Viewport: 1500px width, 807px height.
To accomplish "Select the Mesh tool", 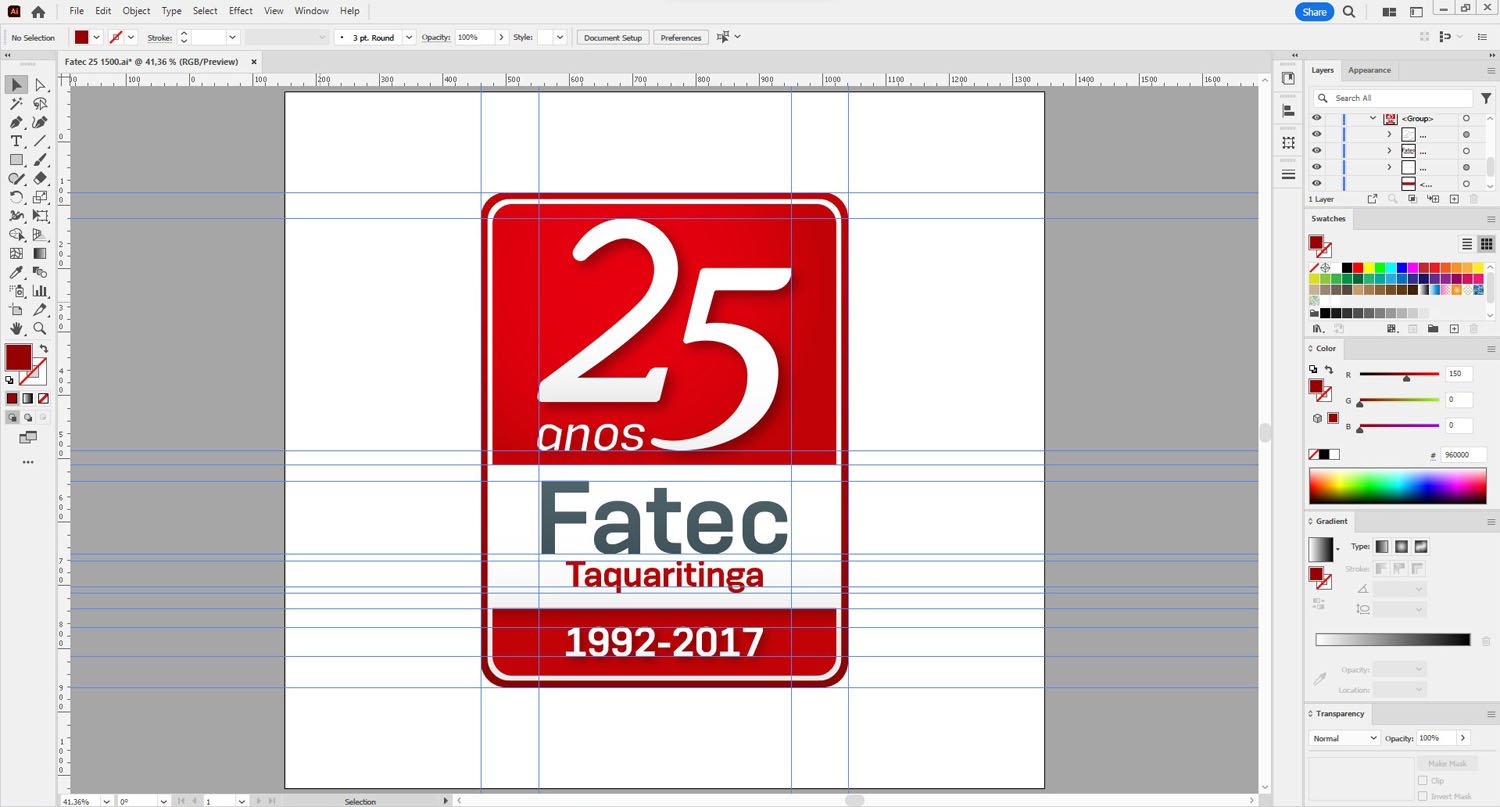I will pos(16,254).
